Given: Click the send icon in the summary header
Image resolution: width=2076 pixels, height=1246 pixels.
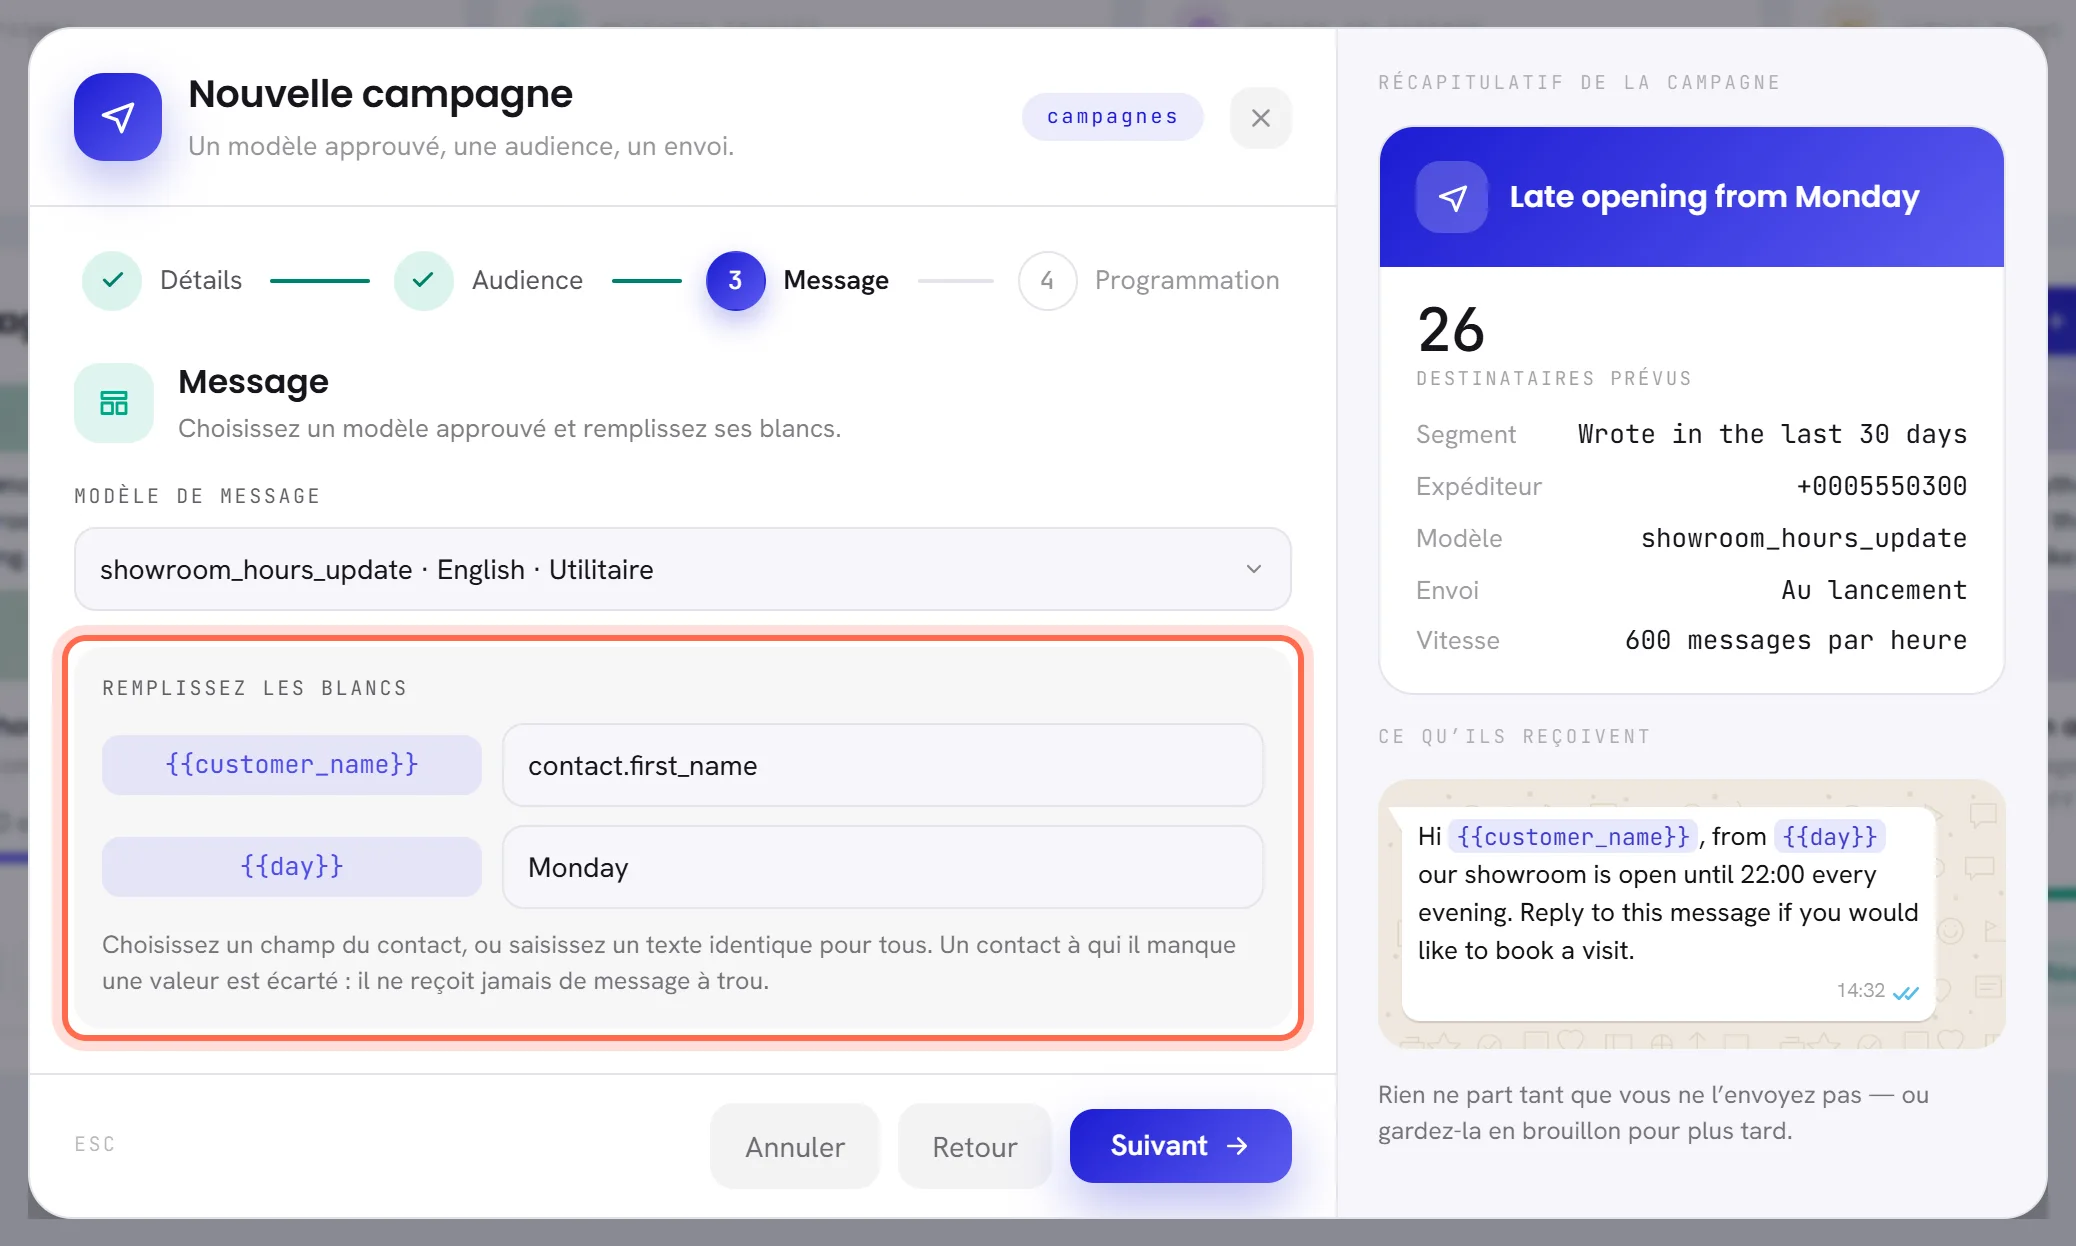Looking at the screenshot, I should (1452, 197).
